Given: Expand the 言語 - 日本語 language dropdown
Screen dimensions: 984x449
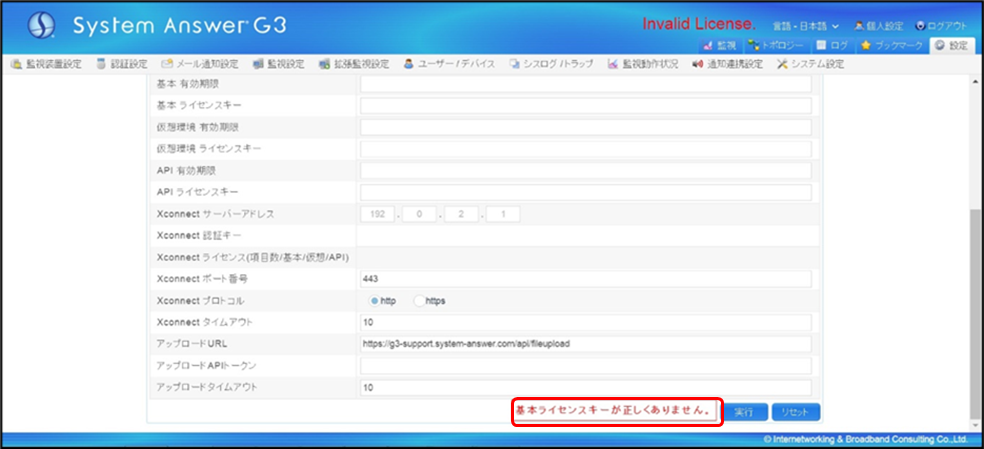Looking at the screenshot, I should tap(806, 24).
